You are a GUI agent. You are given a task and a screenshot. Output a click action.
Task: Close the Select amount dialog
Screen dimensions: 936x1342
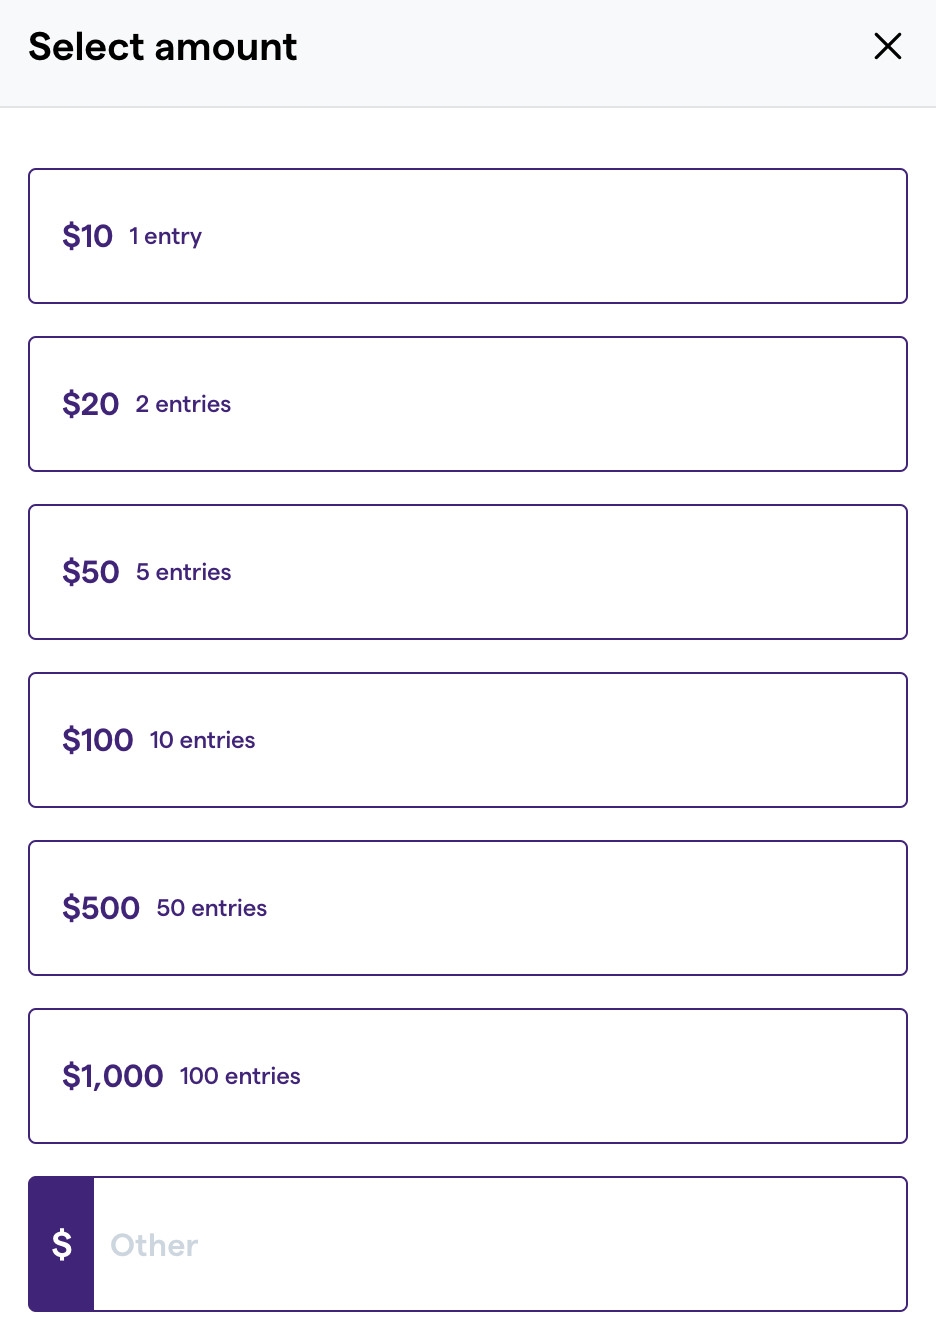pos(887,46)
